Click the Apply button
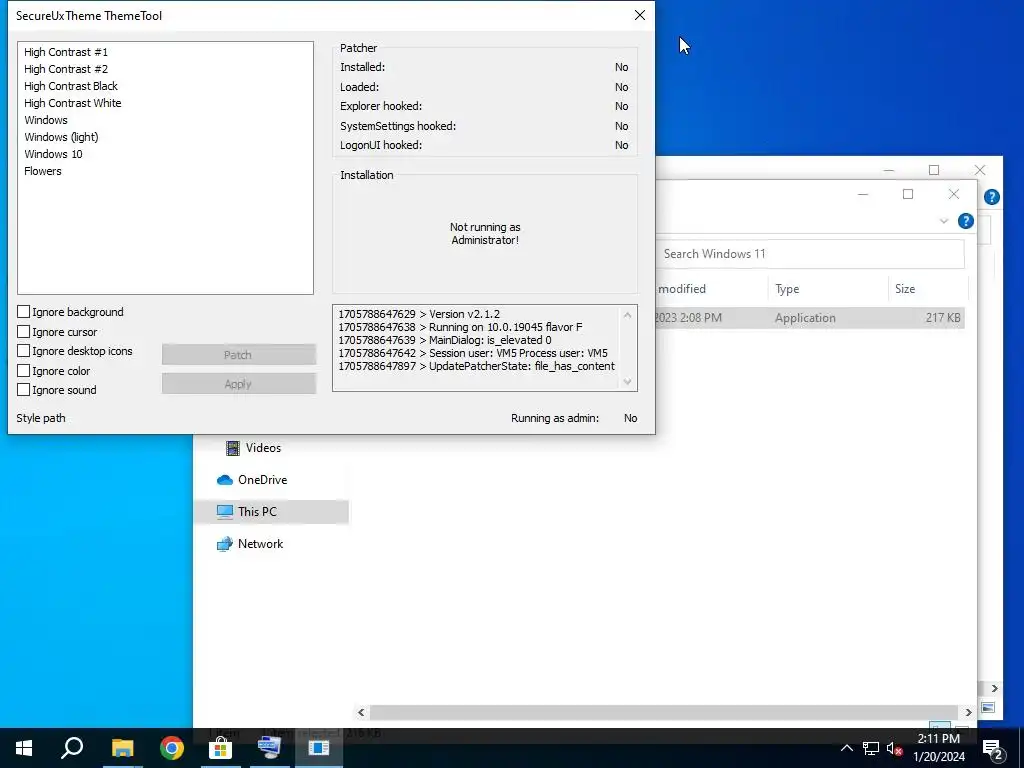 coord(238,384)
